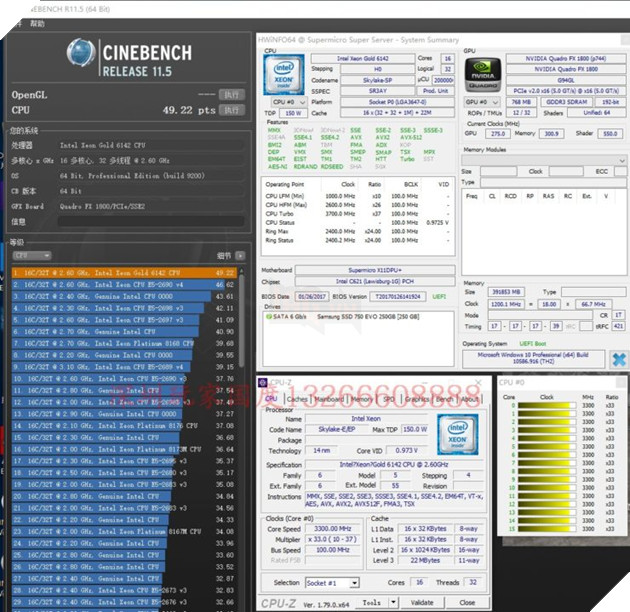This screenshot has height=612, width=630.
Task: Click the Cinebench info text field
Action: click(x=151, y=221)
